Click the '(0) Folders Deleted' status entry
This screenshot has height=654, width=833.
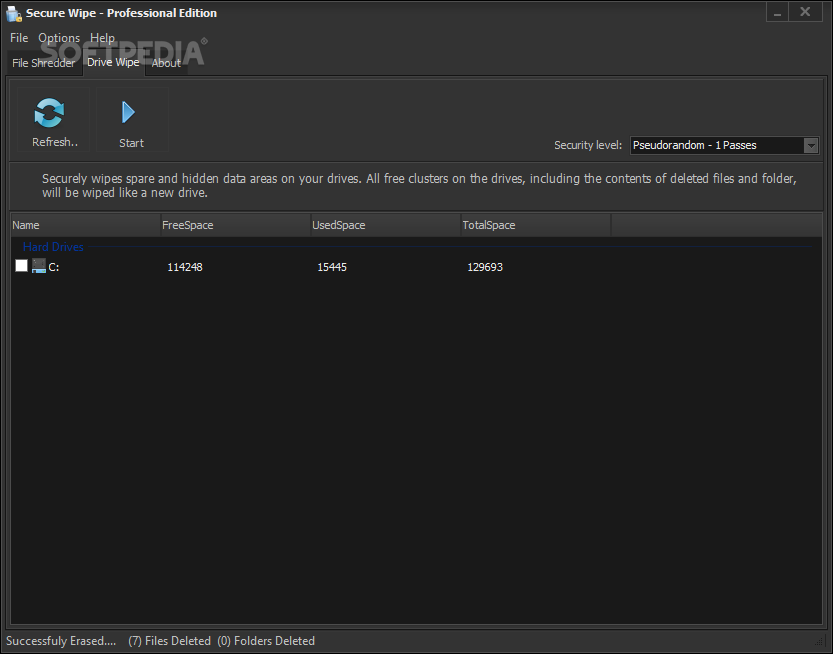coord(266,641)
